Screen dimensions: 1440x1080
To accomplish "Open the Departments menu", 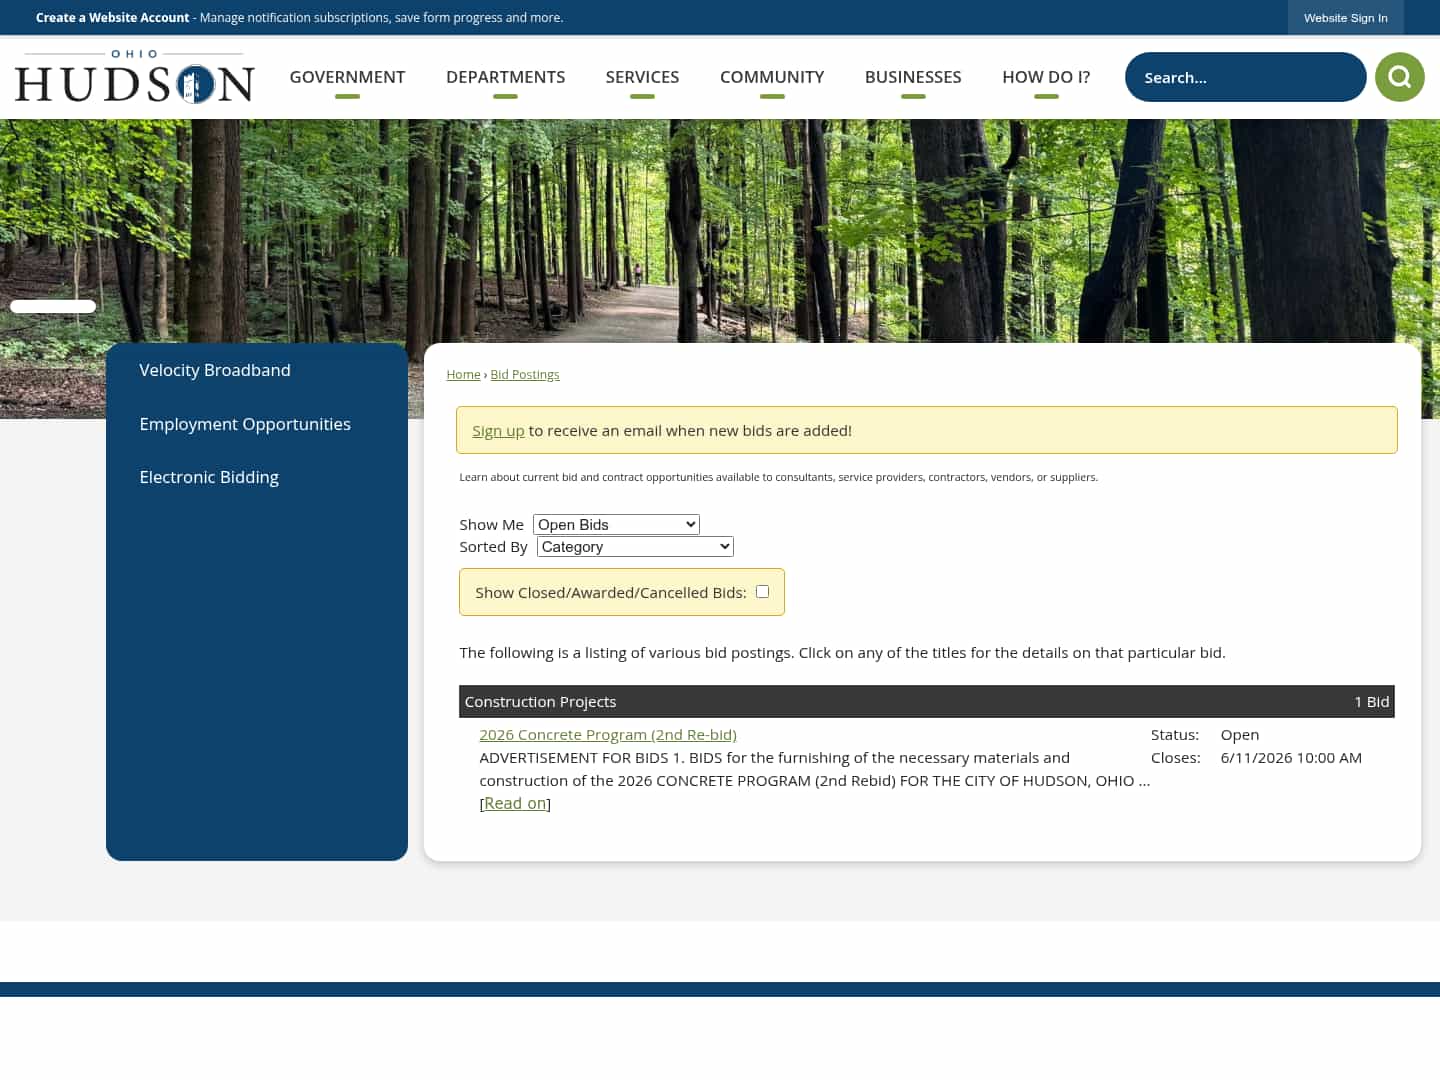I will pyautogui.click(x=505, y=77).
